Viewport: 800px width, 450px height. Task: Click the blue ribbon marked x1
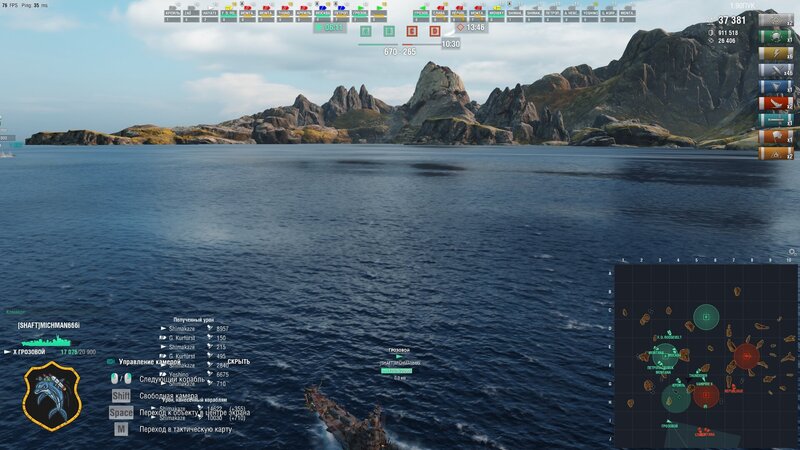pos(776,87)
